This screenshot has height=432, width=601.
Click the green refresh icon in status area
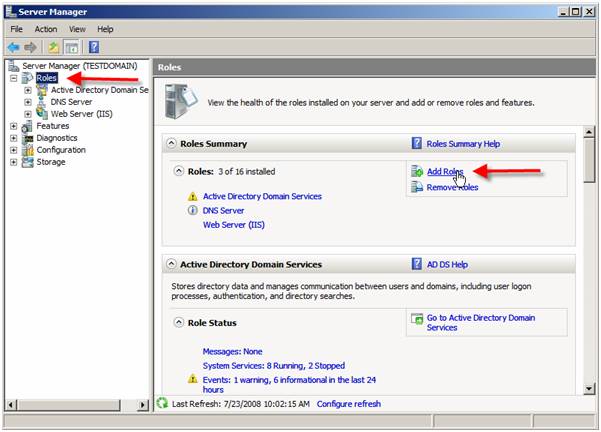tap(163, 403)
